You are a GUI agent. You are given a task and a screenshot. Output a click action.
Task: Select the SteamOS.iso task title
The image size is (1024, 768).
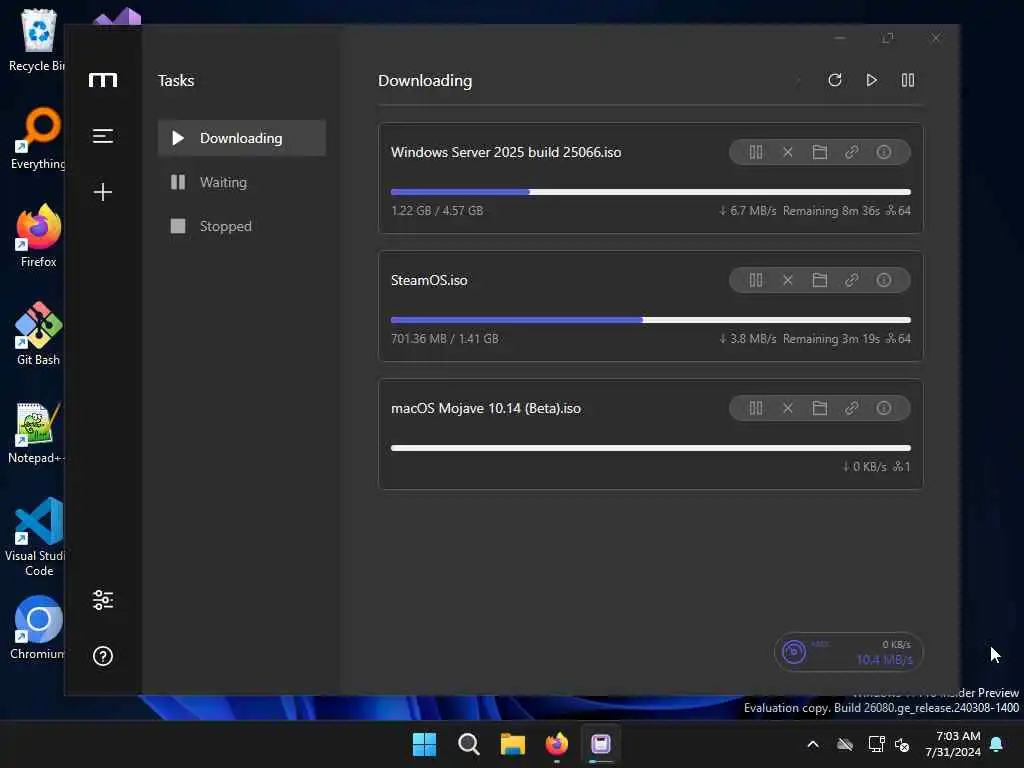pyautogui.click(x=429, y=280)
